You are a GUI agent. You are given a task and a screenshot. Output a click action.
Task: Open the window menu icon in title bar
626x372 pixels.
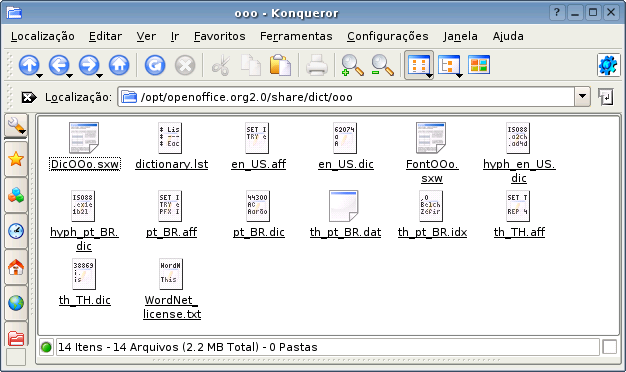click(x=14, y=13)
